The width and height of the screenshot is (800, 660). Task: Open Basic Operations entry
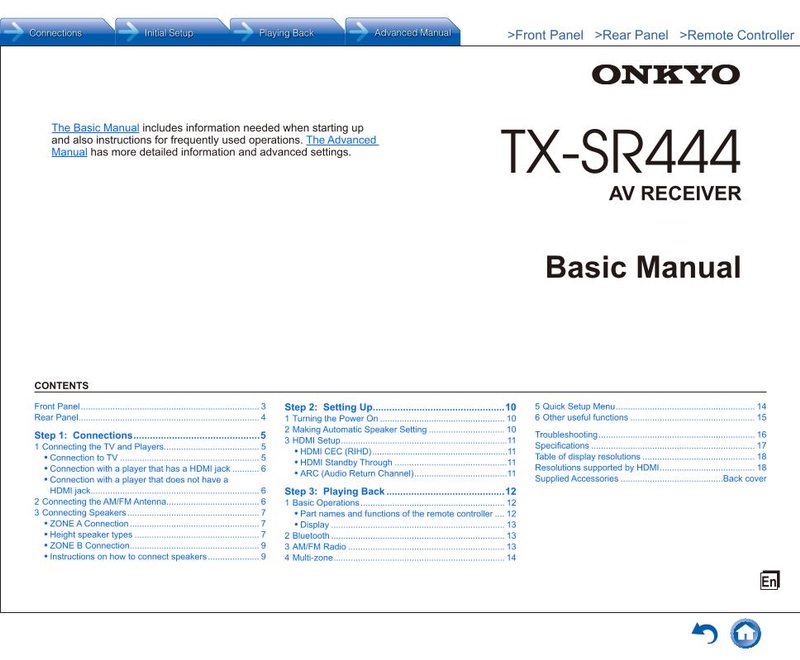click(x=401, y=502)
